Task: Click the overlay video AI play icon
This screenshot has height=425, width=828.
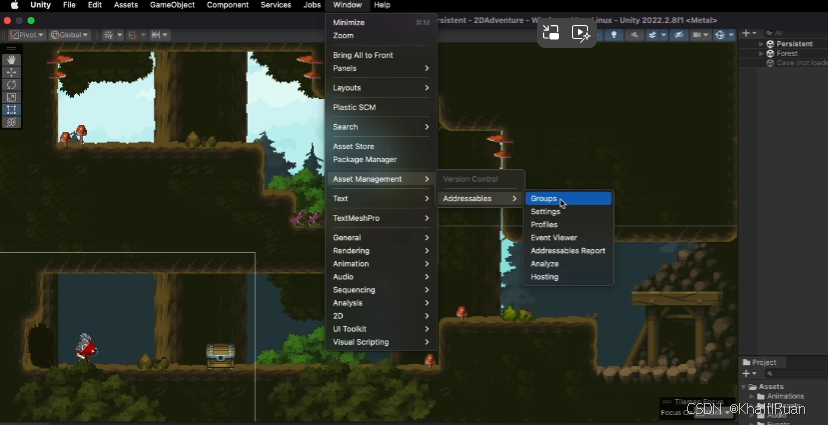Action: 581,33
